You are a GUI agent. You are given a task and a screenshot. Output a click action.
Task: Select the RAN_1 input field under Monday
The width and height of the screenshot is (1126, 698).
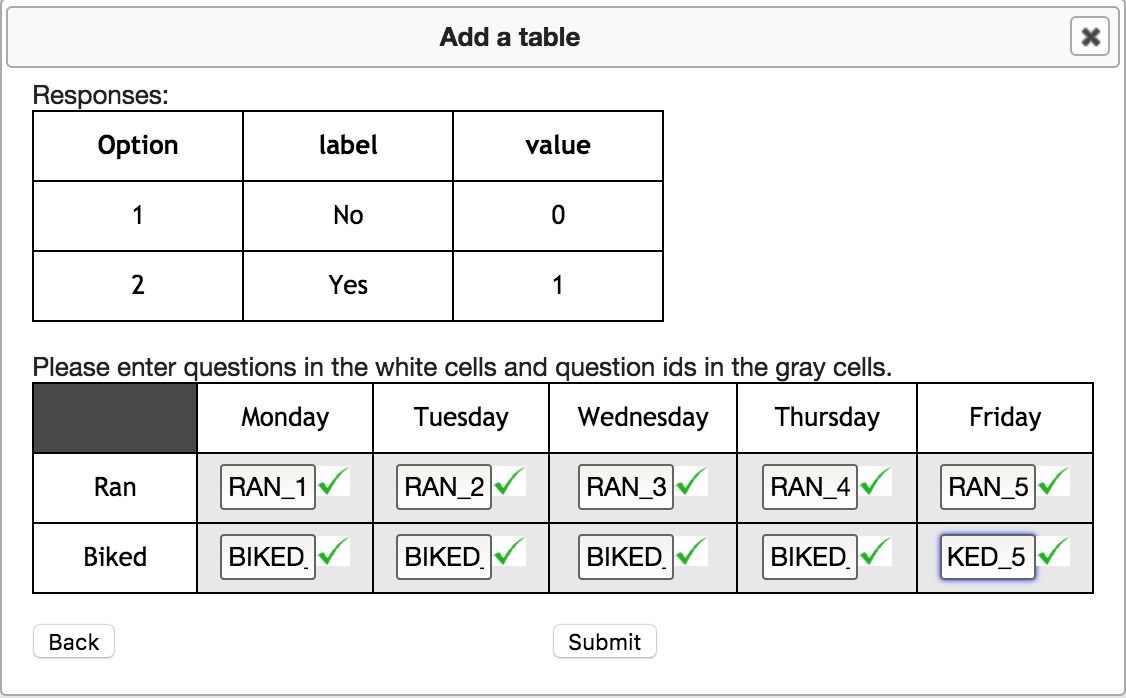(x=266, y=487)
